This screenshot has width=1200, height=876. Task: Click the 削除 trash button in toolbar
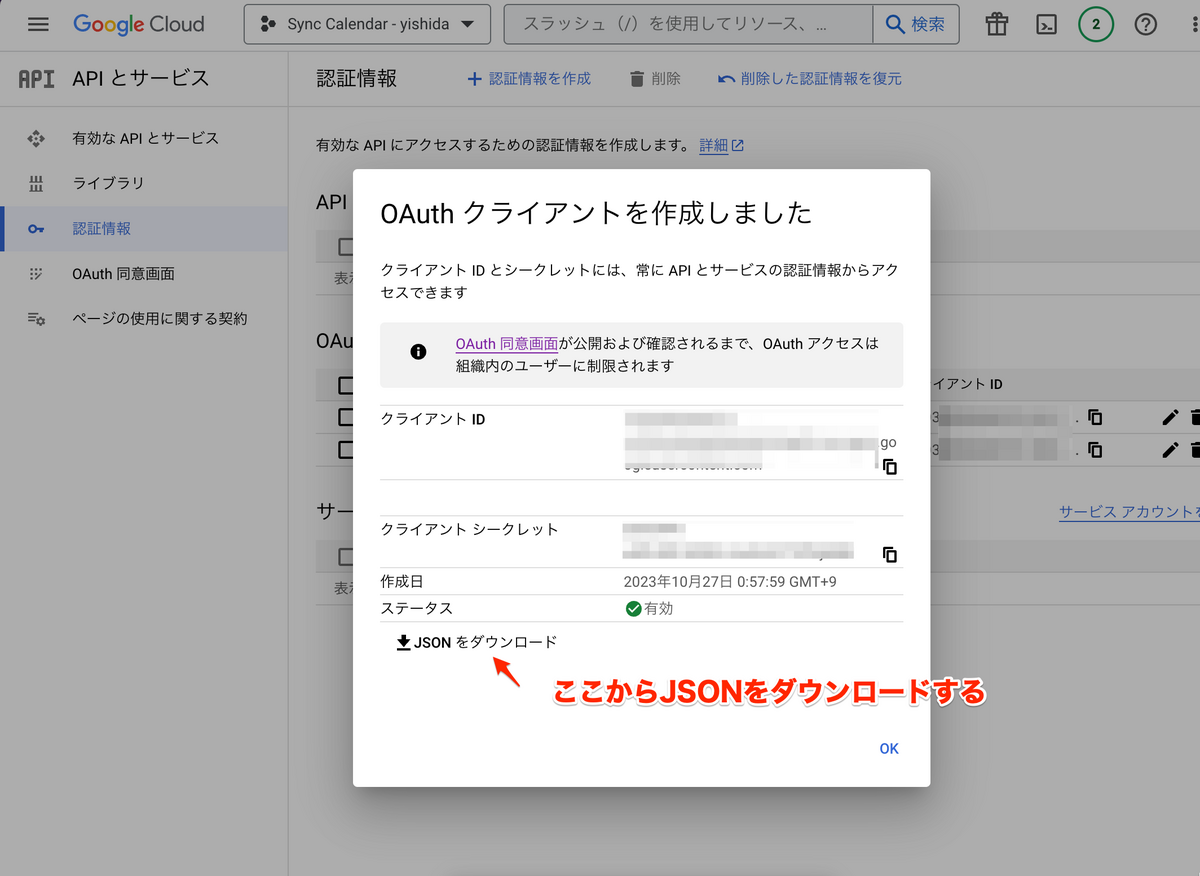point(655,78)
